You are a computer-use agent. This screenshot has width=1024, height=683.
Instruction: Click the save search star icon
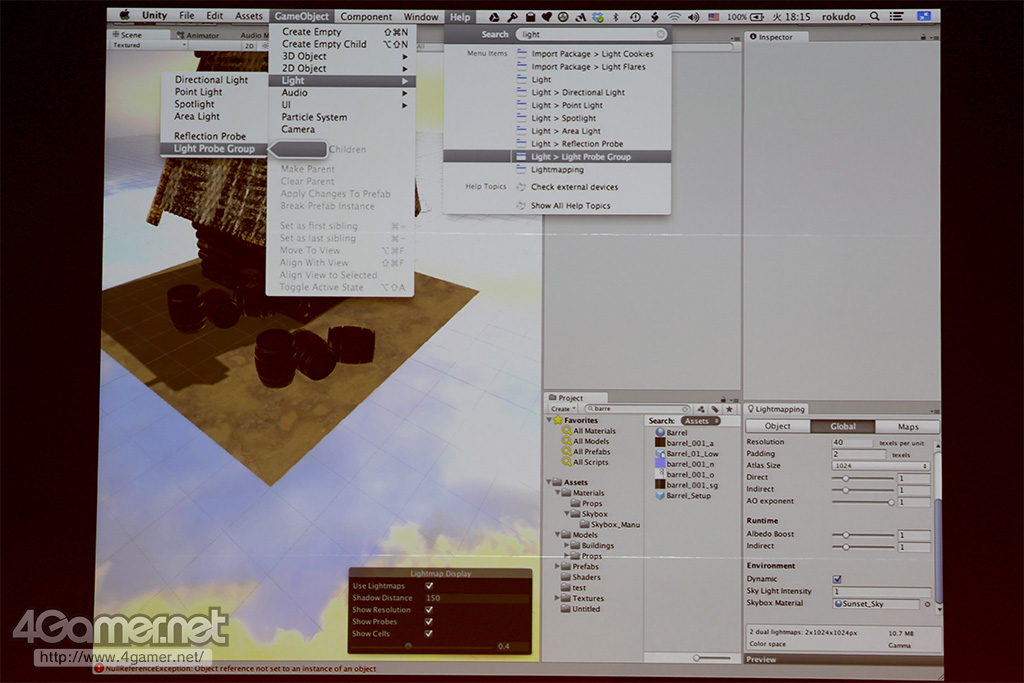729,409
